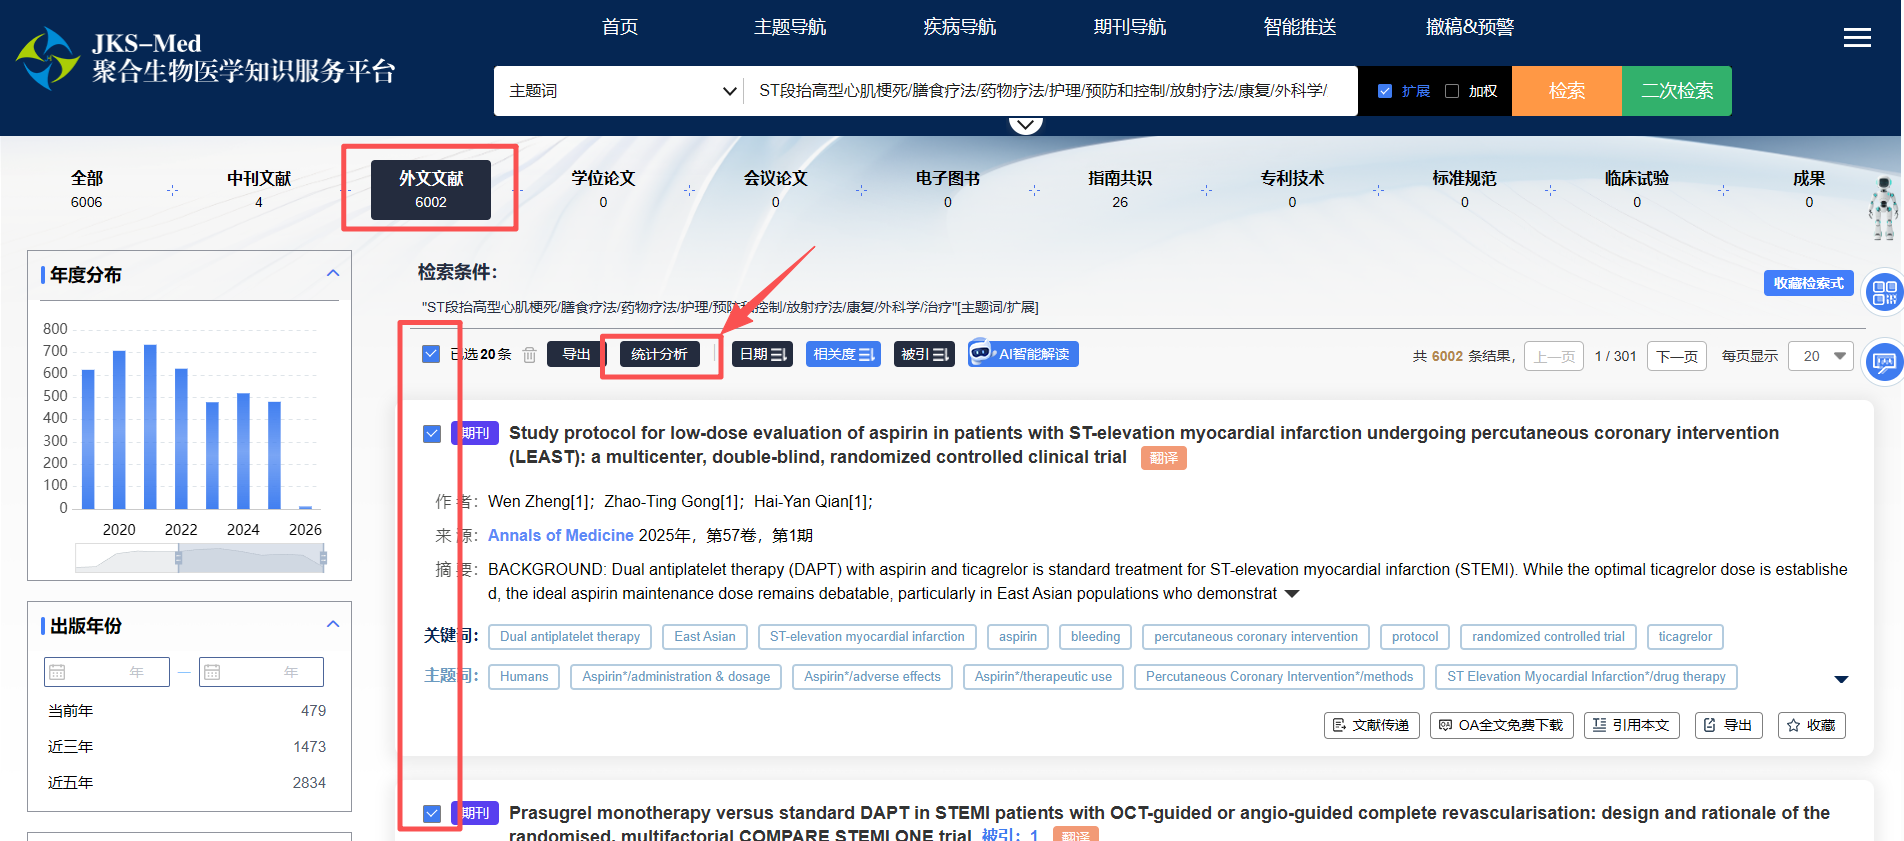Click the robot assistant figure
This screenshot has width=1904, height=841.
pyautogui.click(x=1883, y=208)
